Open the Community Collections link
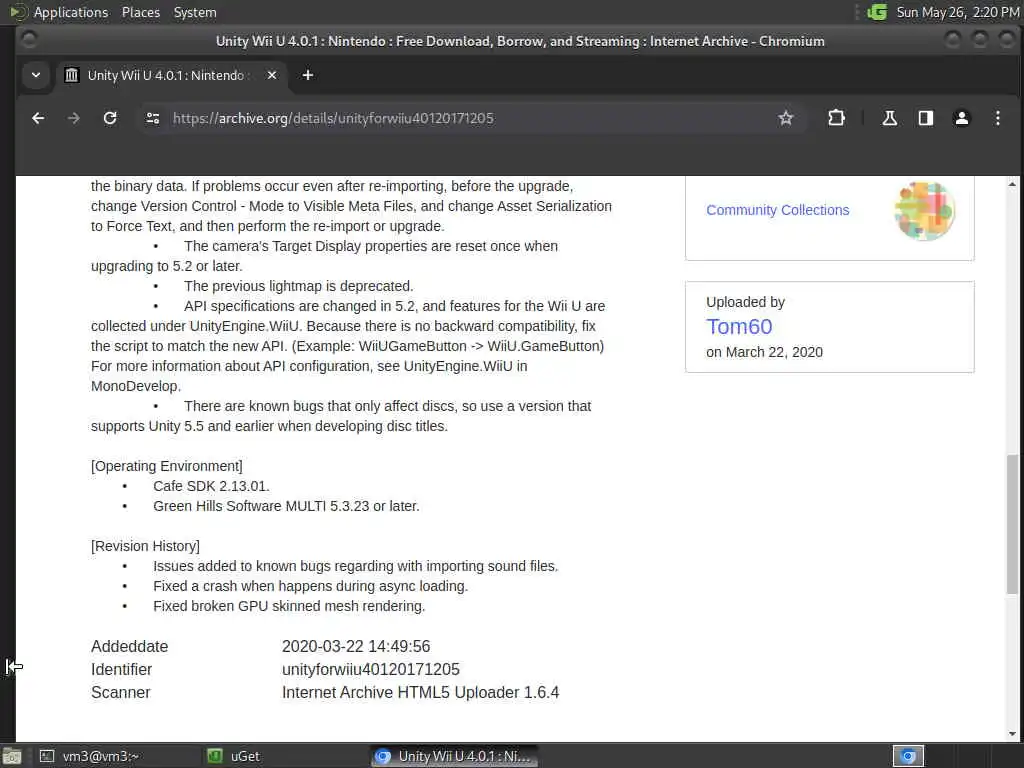Image resolution: width=1024 pixels, height=768 pixels. (777, 210)
